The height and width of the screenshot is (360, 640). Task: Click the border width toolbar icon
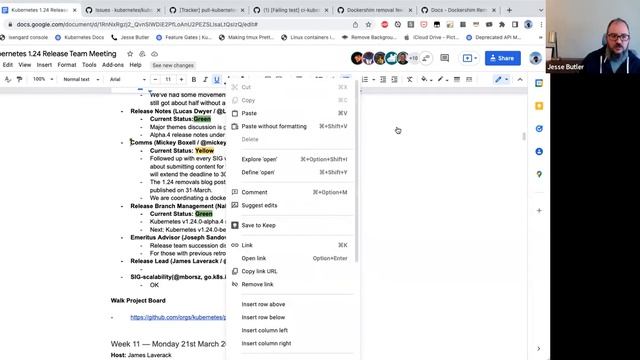(x=457, y=80)
